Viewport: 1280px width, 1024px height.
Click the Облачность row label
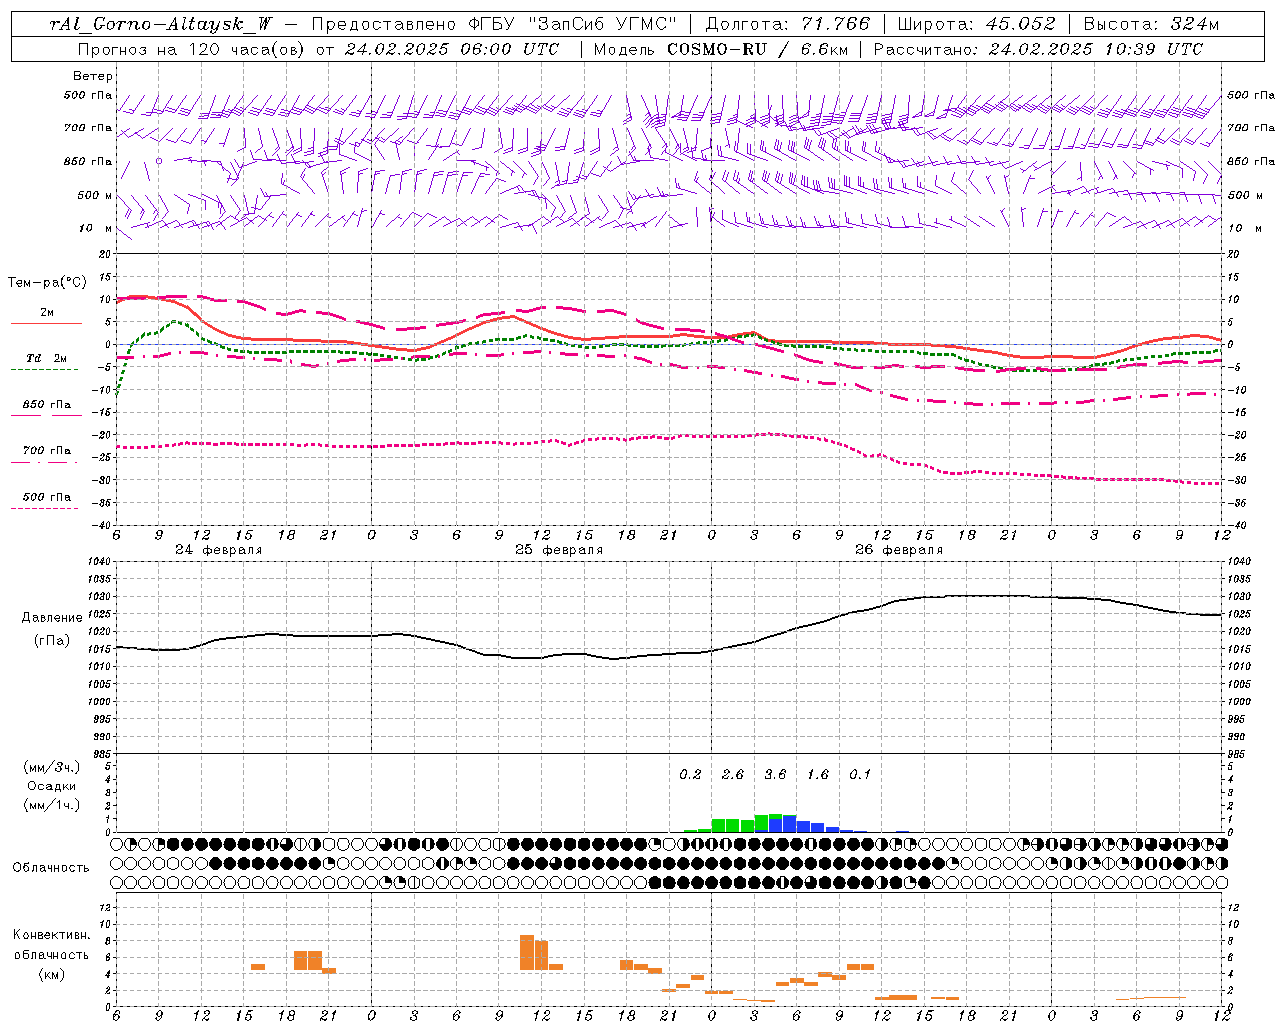51,868
